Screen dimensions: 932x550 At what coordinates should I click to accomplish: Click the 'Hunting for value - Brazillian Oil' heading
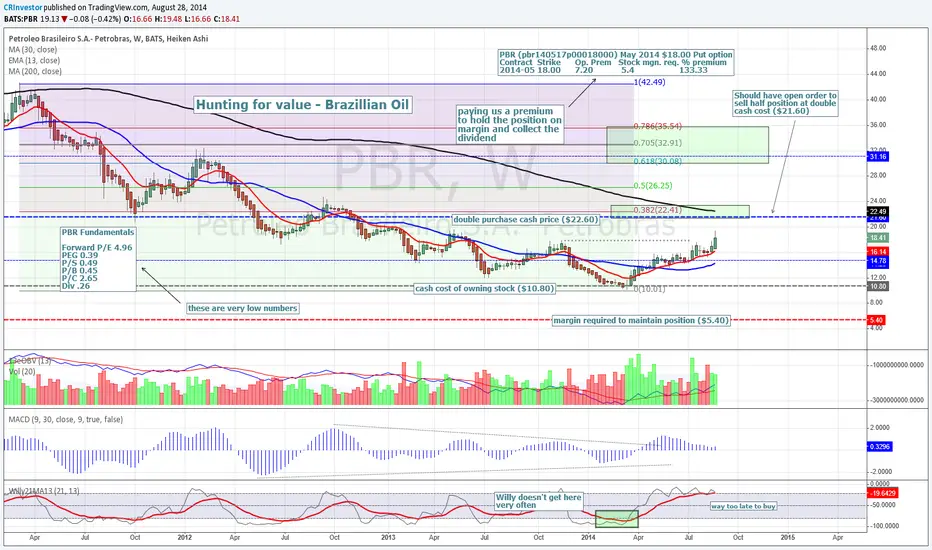pos(303,105)
